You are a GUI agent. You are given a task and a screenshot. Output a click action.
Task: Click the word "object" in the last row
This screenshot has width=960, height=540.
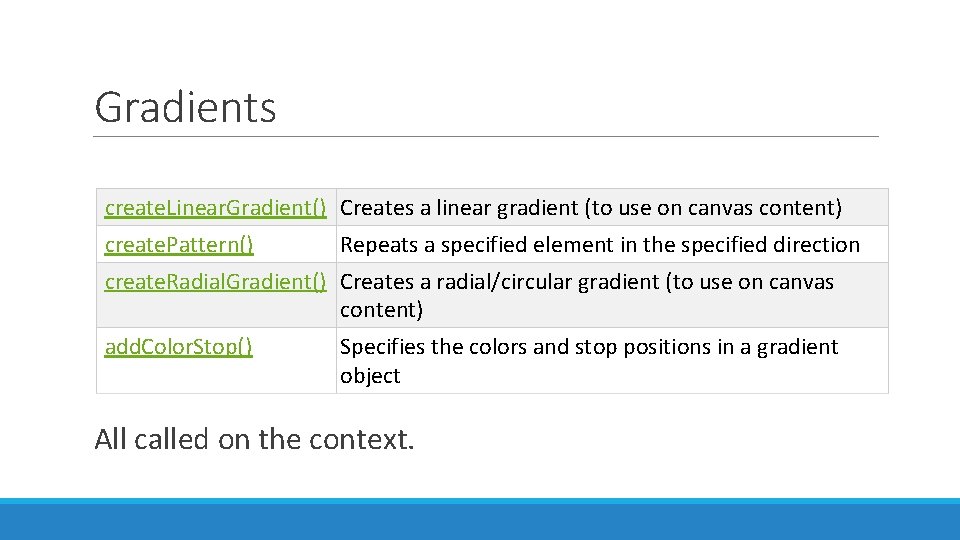tap(370, 376)
